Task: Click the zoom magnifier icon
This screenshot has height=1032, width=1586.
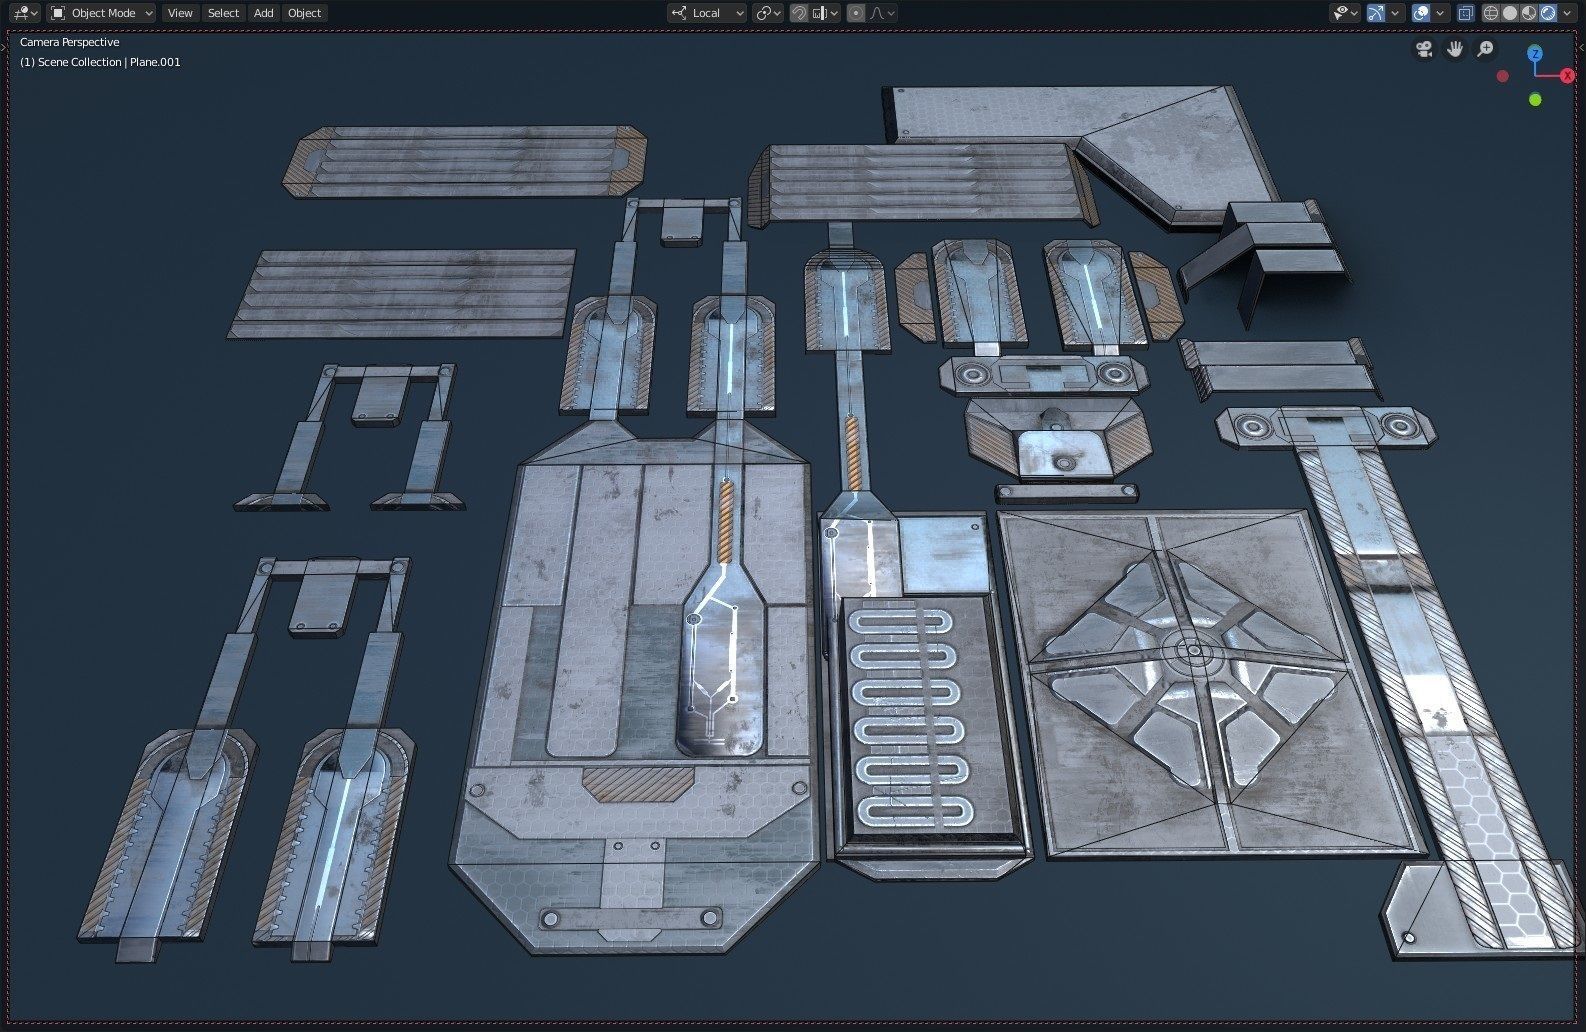Action: click(x=1486, y=49)
